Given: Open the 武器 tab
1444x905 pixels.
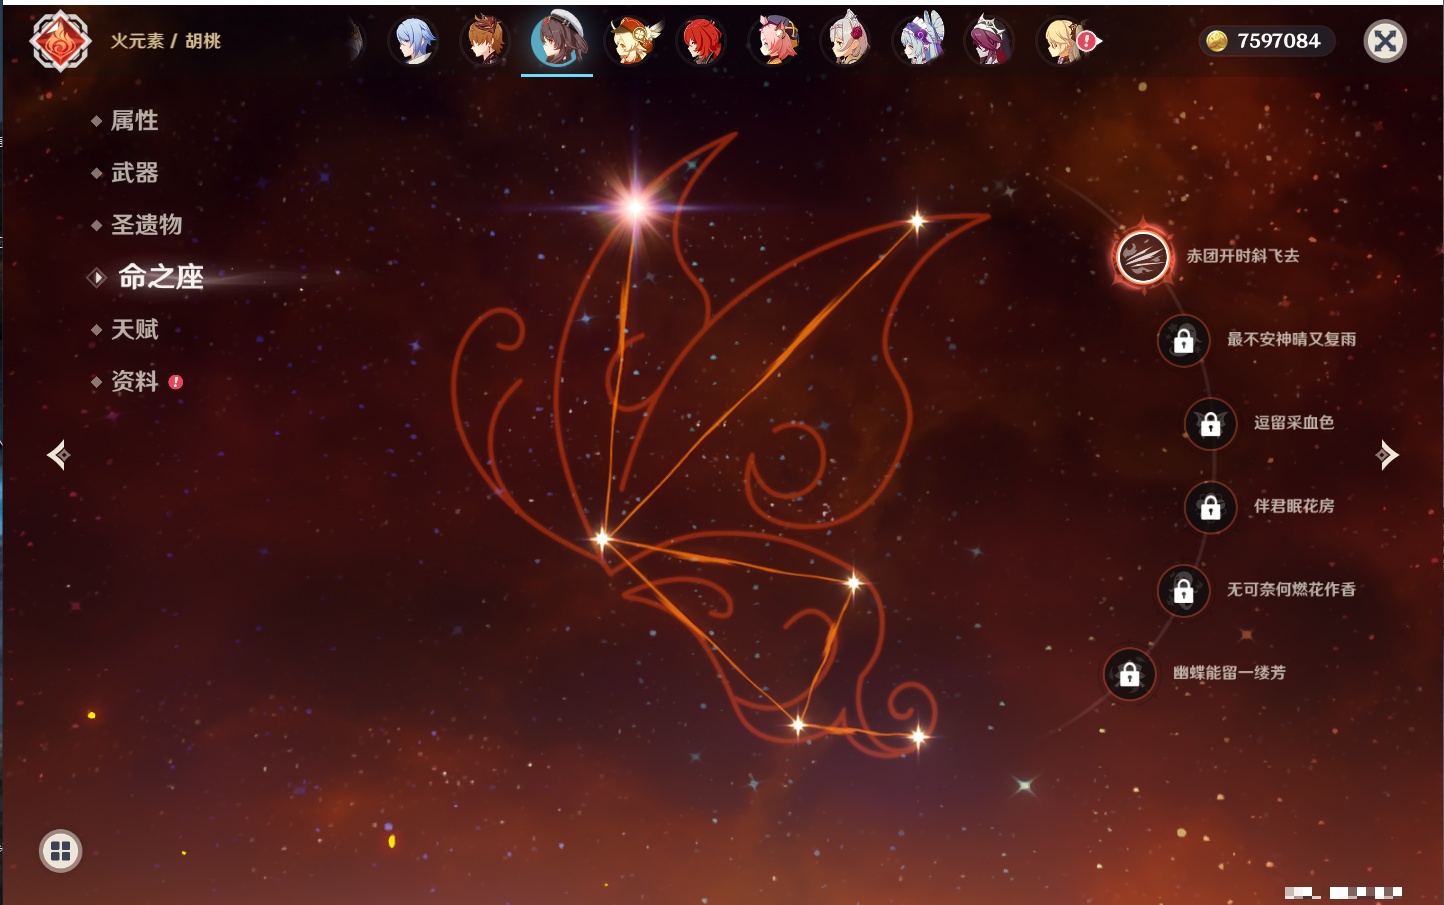Looking at the screenshot, I should (x=134, y=173).
